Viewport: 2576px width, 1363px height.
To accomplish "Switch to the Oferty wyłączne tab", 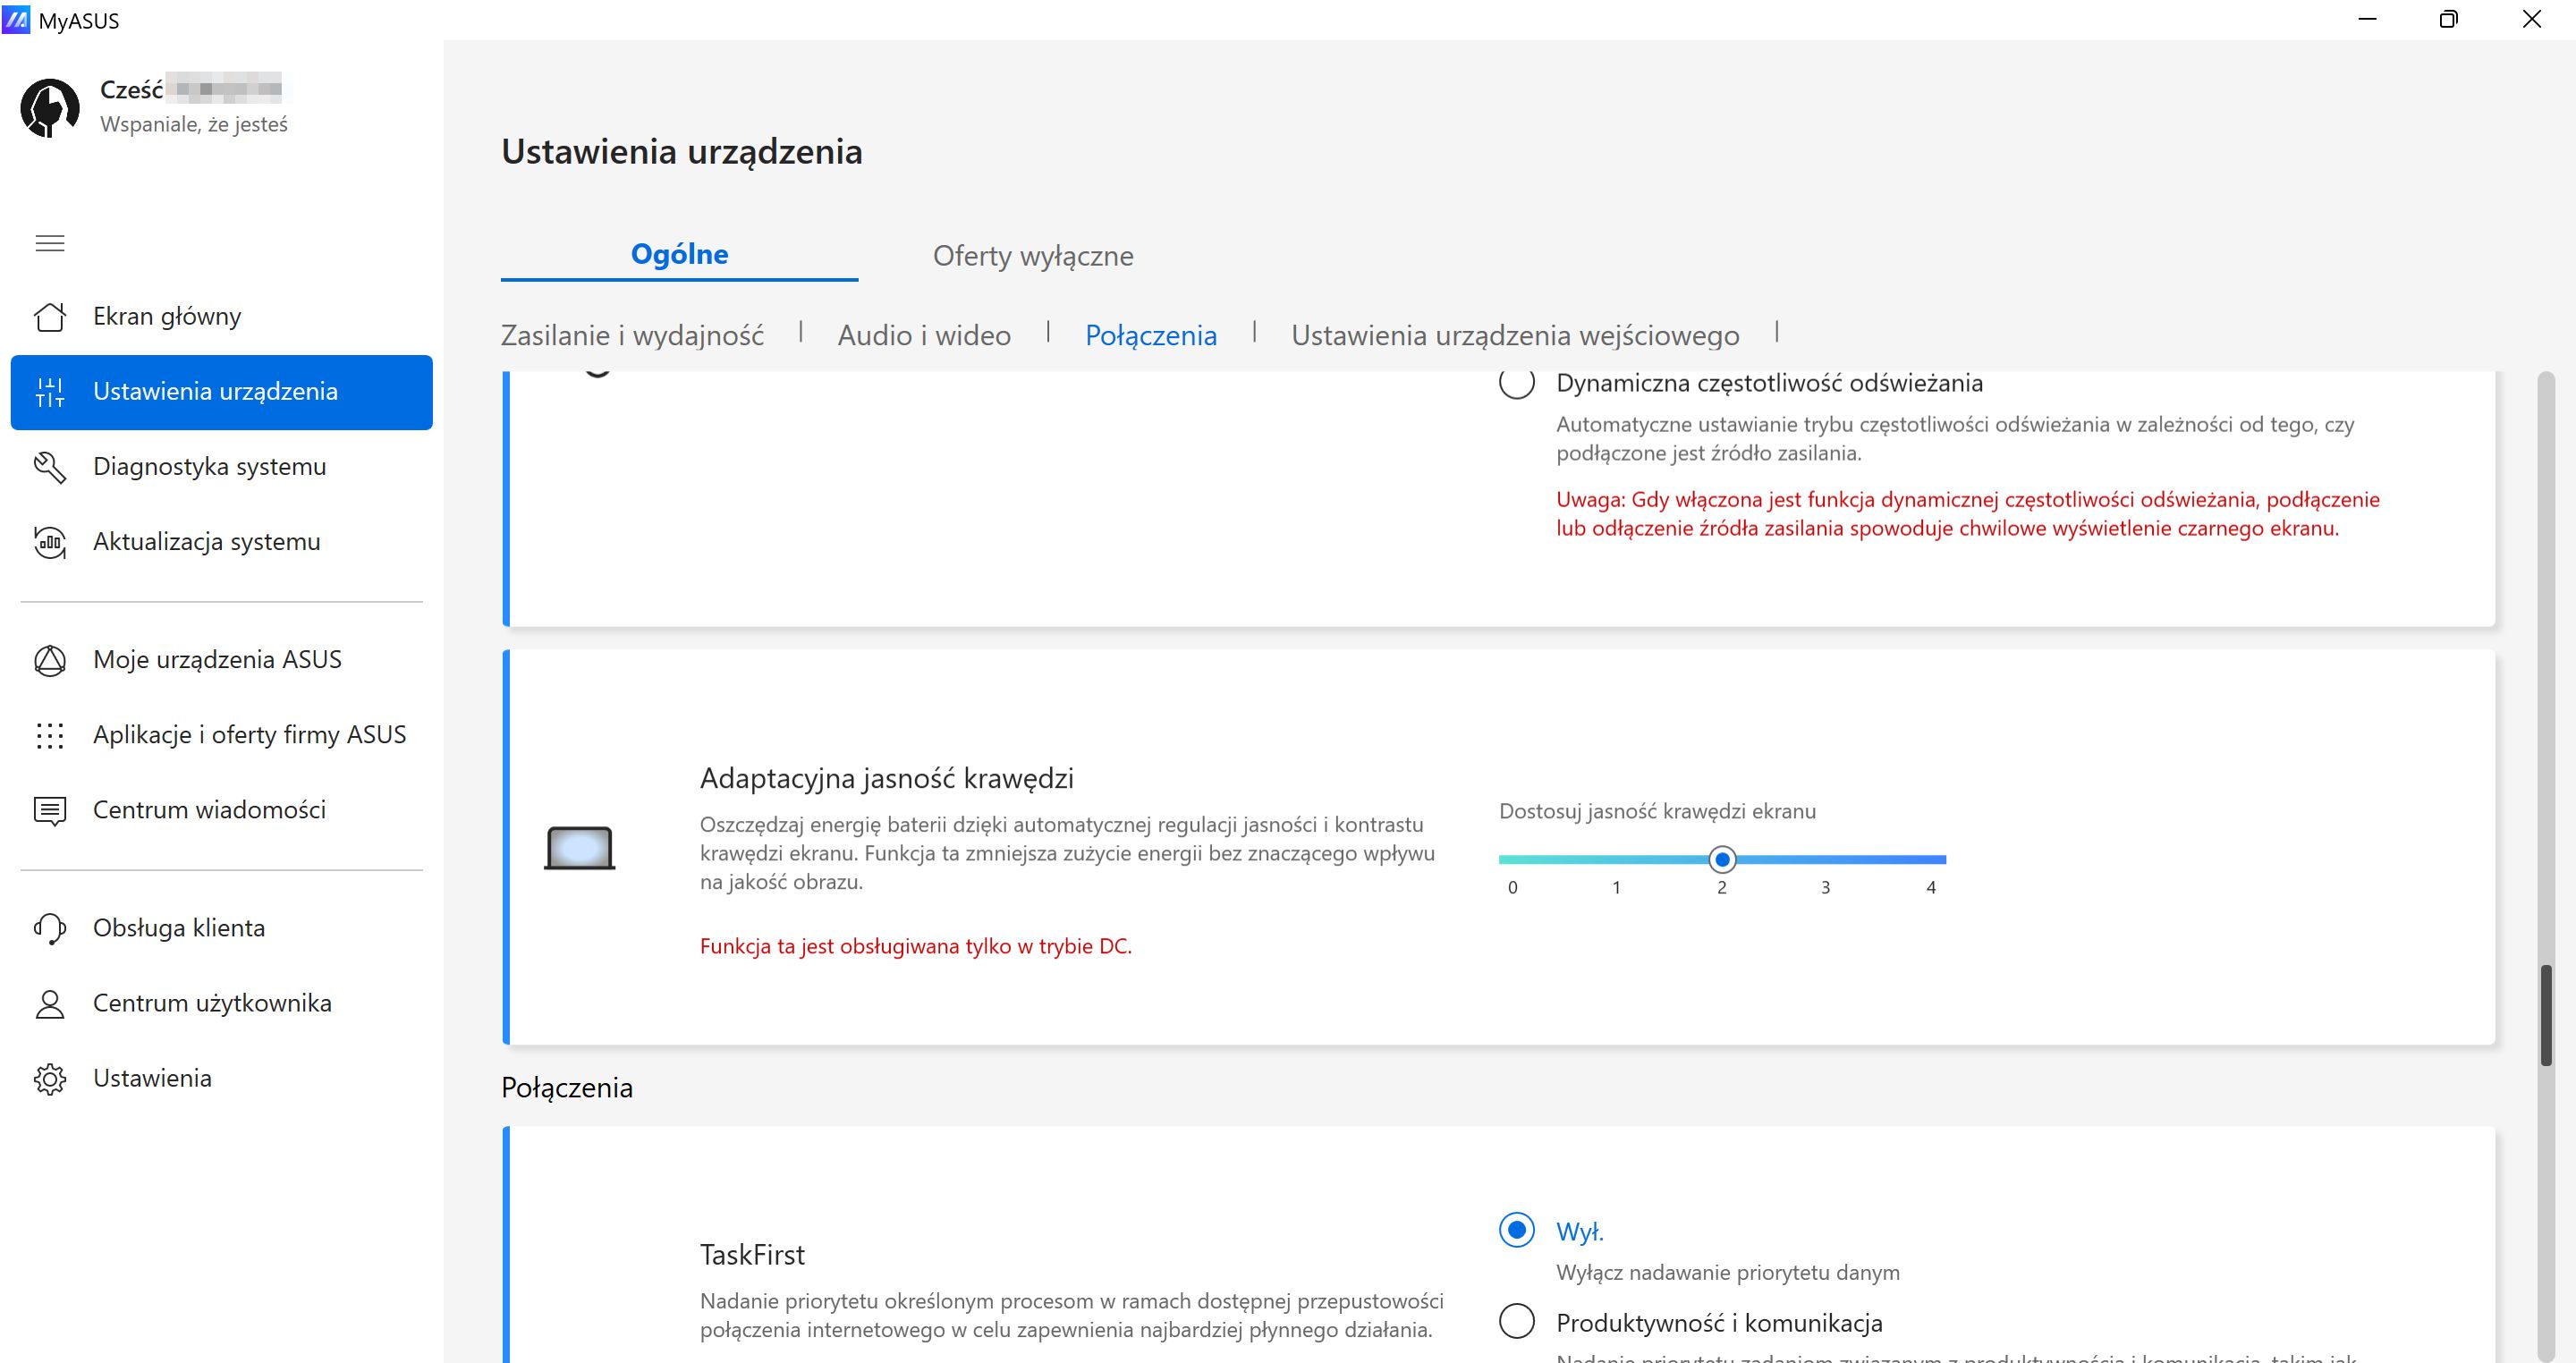I will (1033, 256).
